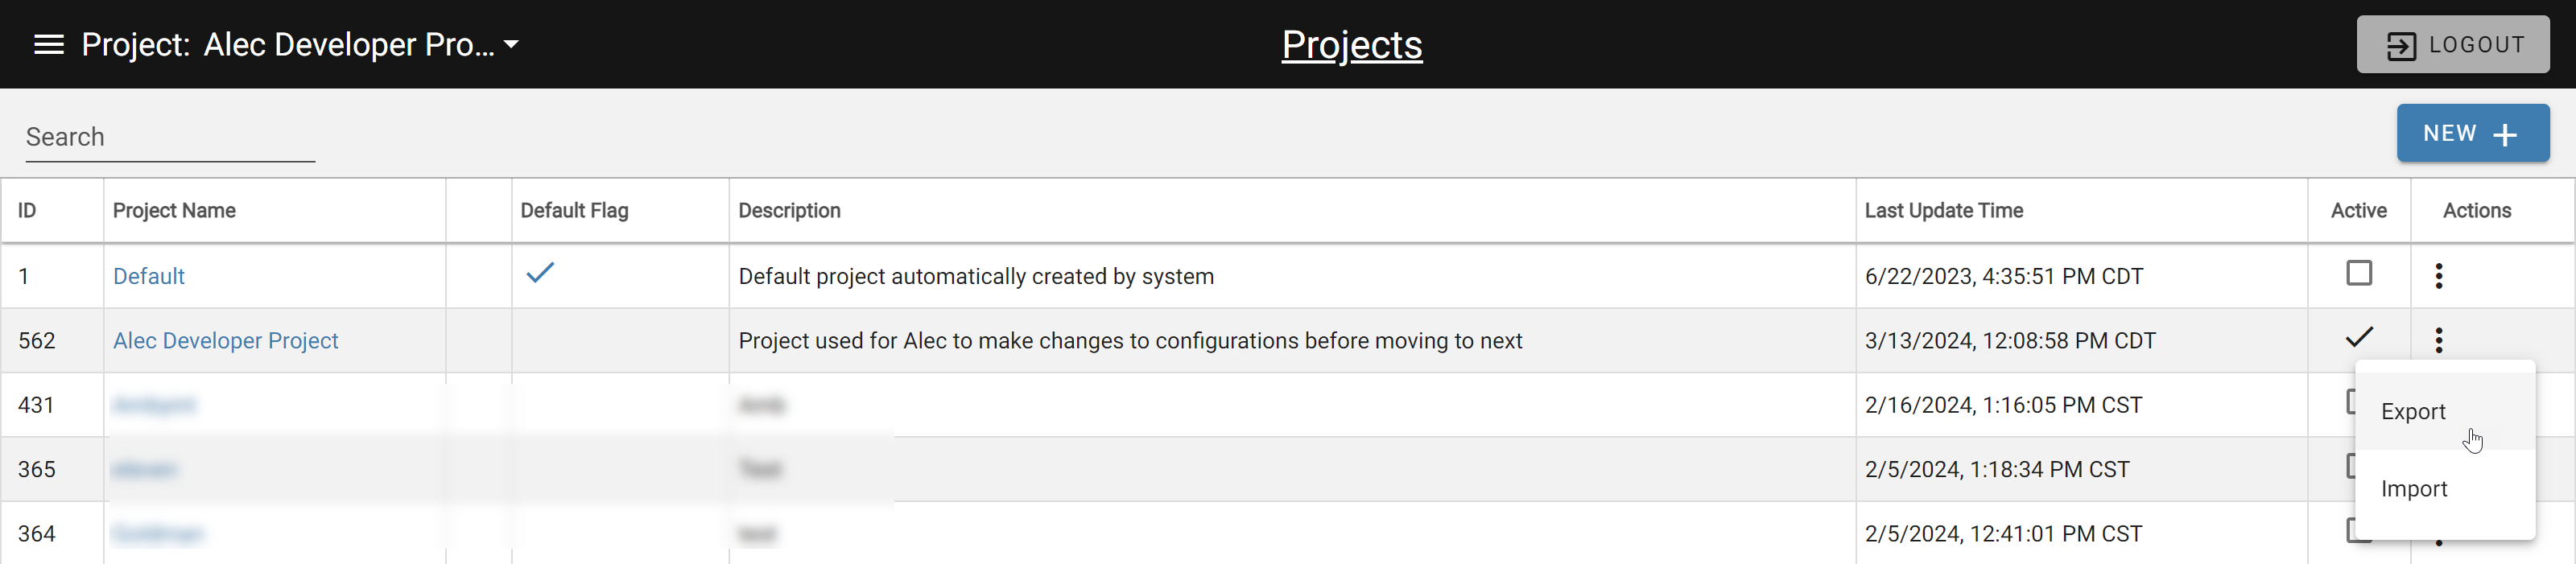Click the LOGOUT button
Viewport: 2576px width, 564px height.
tap(2453, 45)
